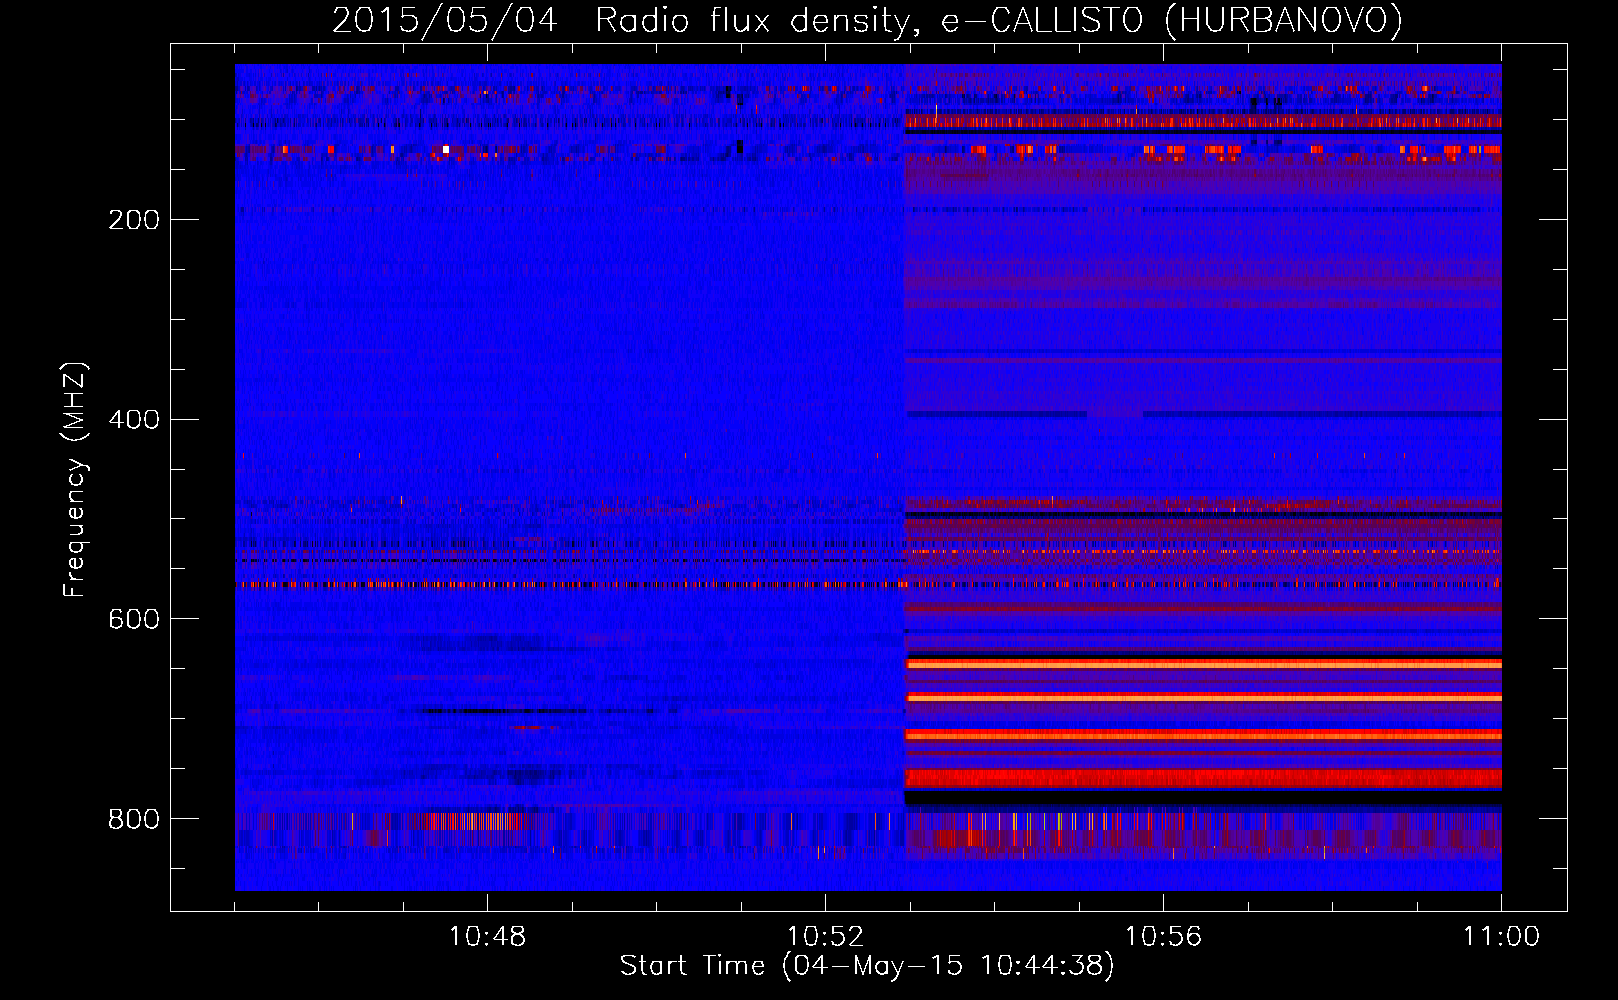Click the '11:00' time tick label
This screenshot has width=1618, height=1000.
point(1501,937)
